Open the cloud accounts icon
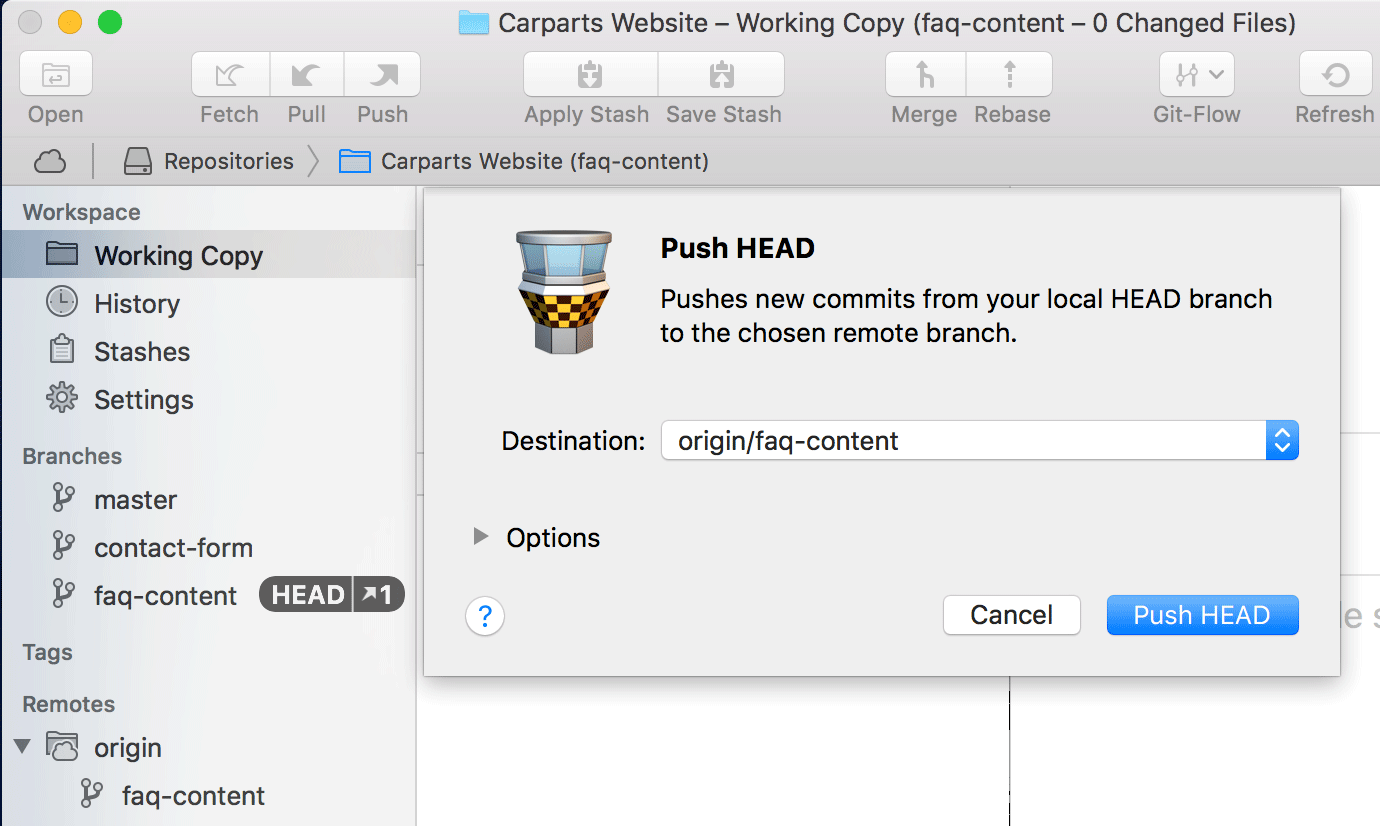The height and width of the screenshot is (826, 1380). coord(50,161)
